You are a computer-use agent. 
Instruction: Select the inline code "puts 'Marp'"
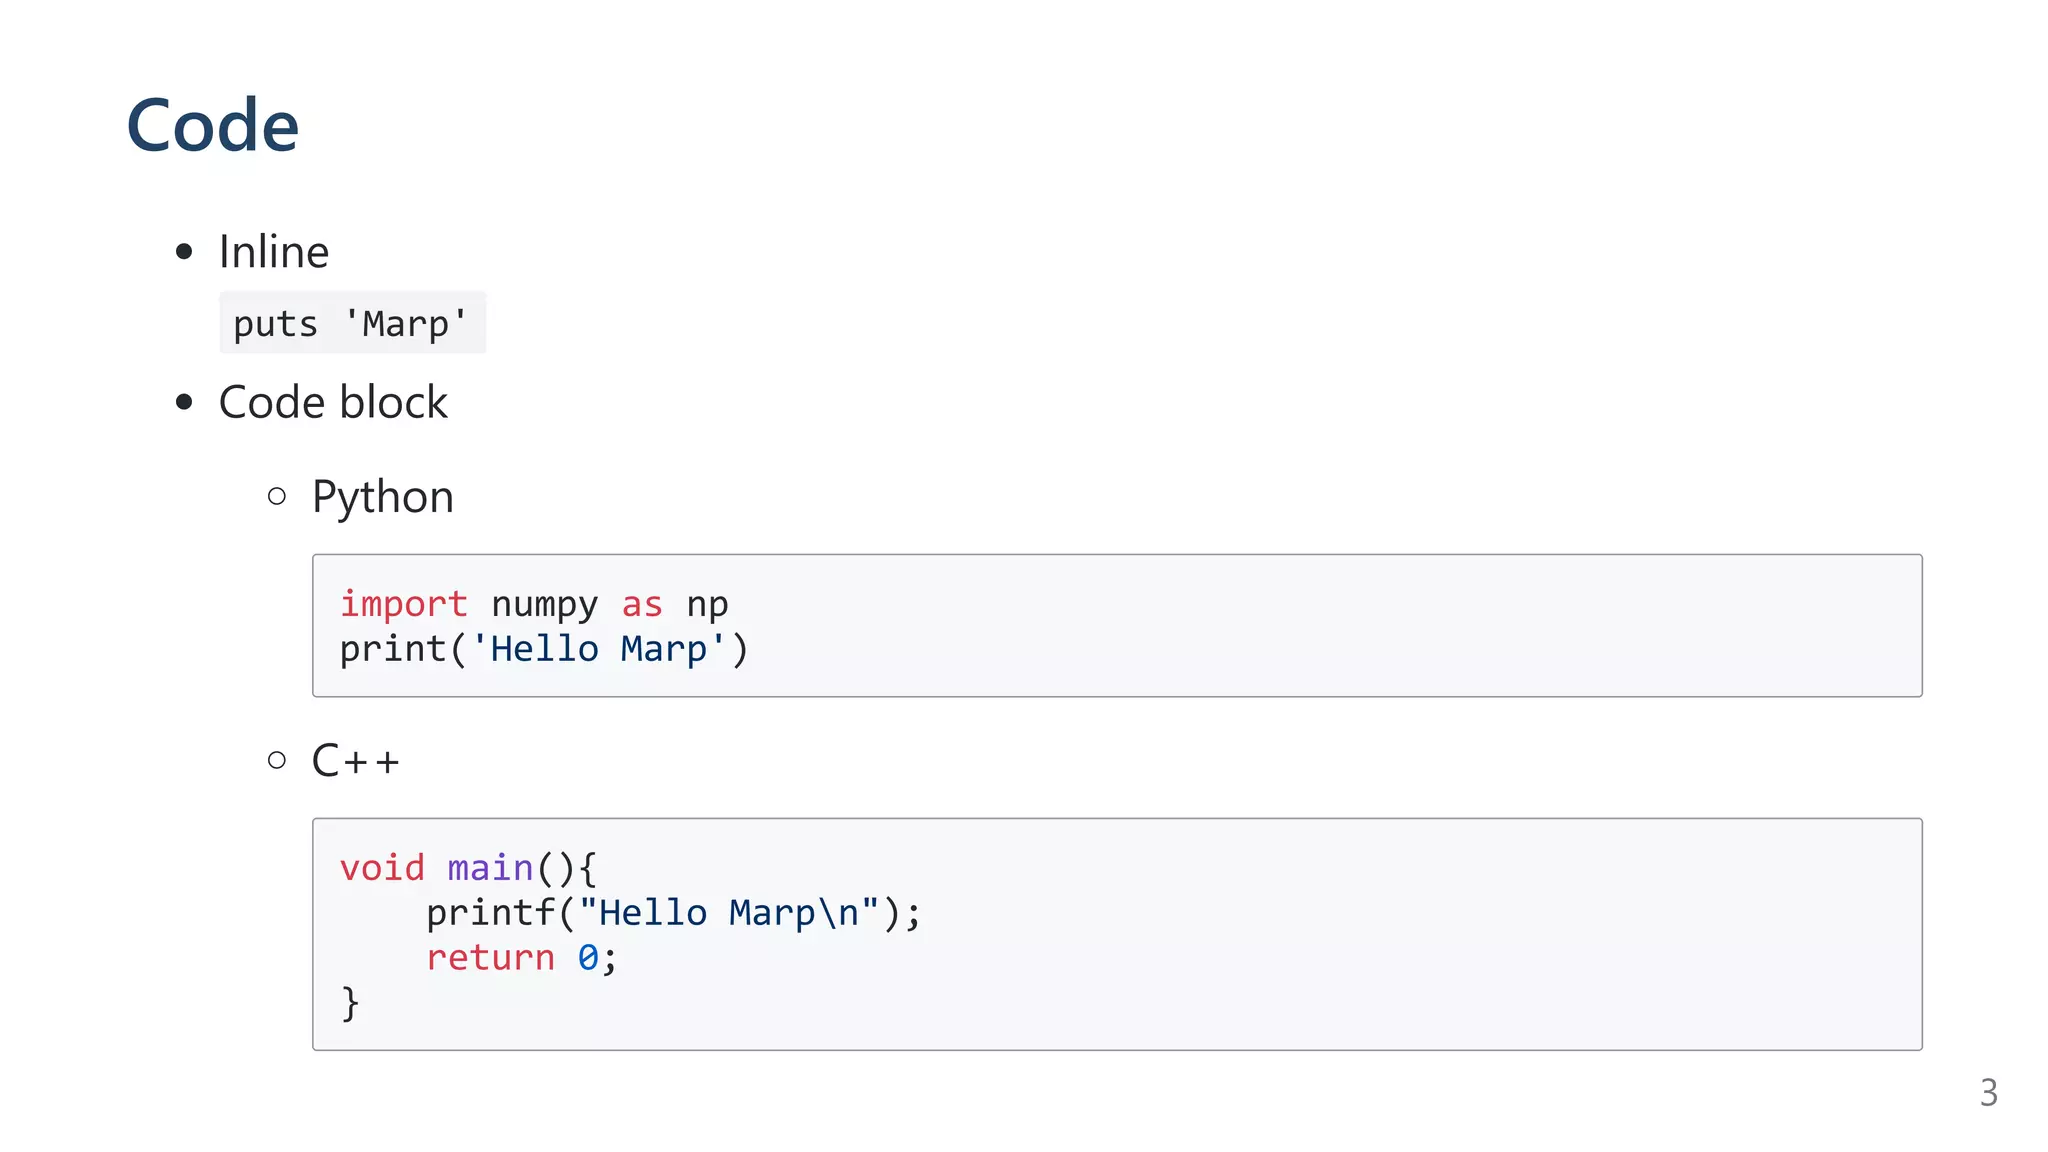(351, 323)
